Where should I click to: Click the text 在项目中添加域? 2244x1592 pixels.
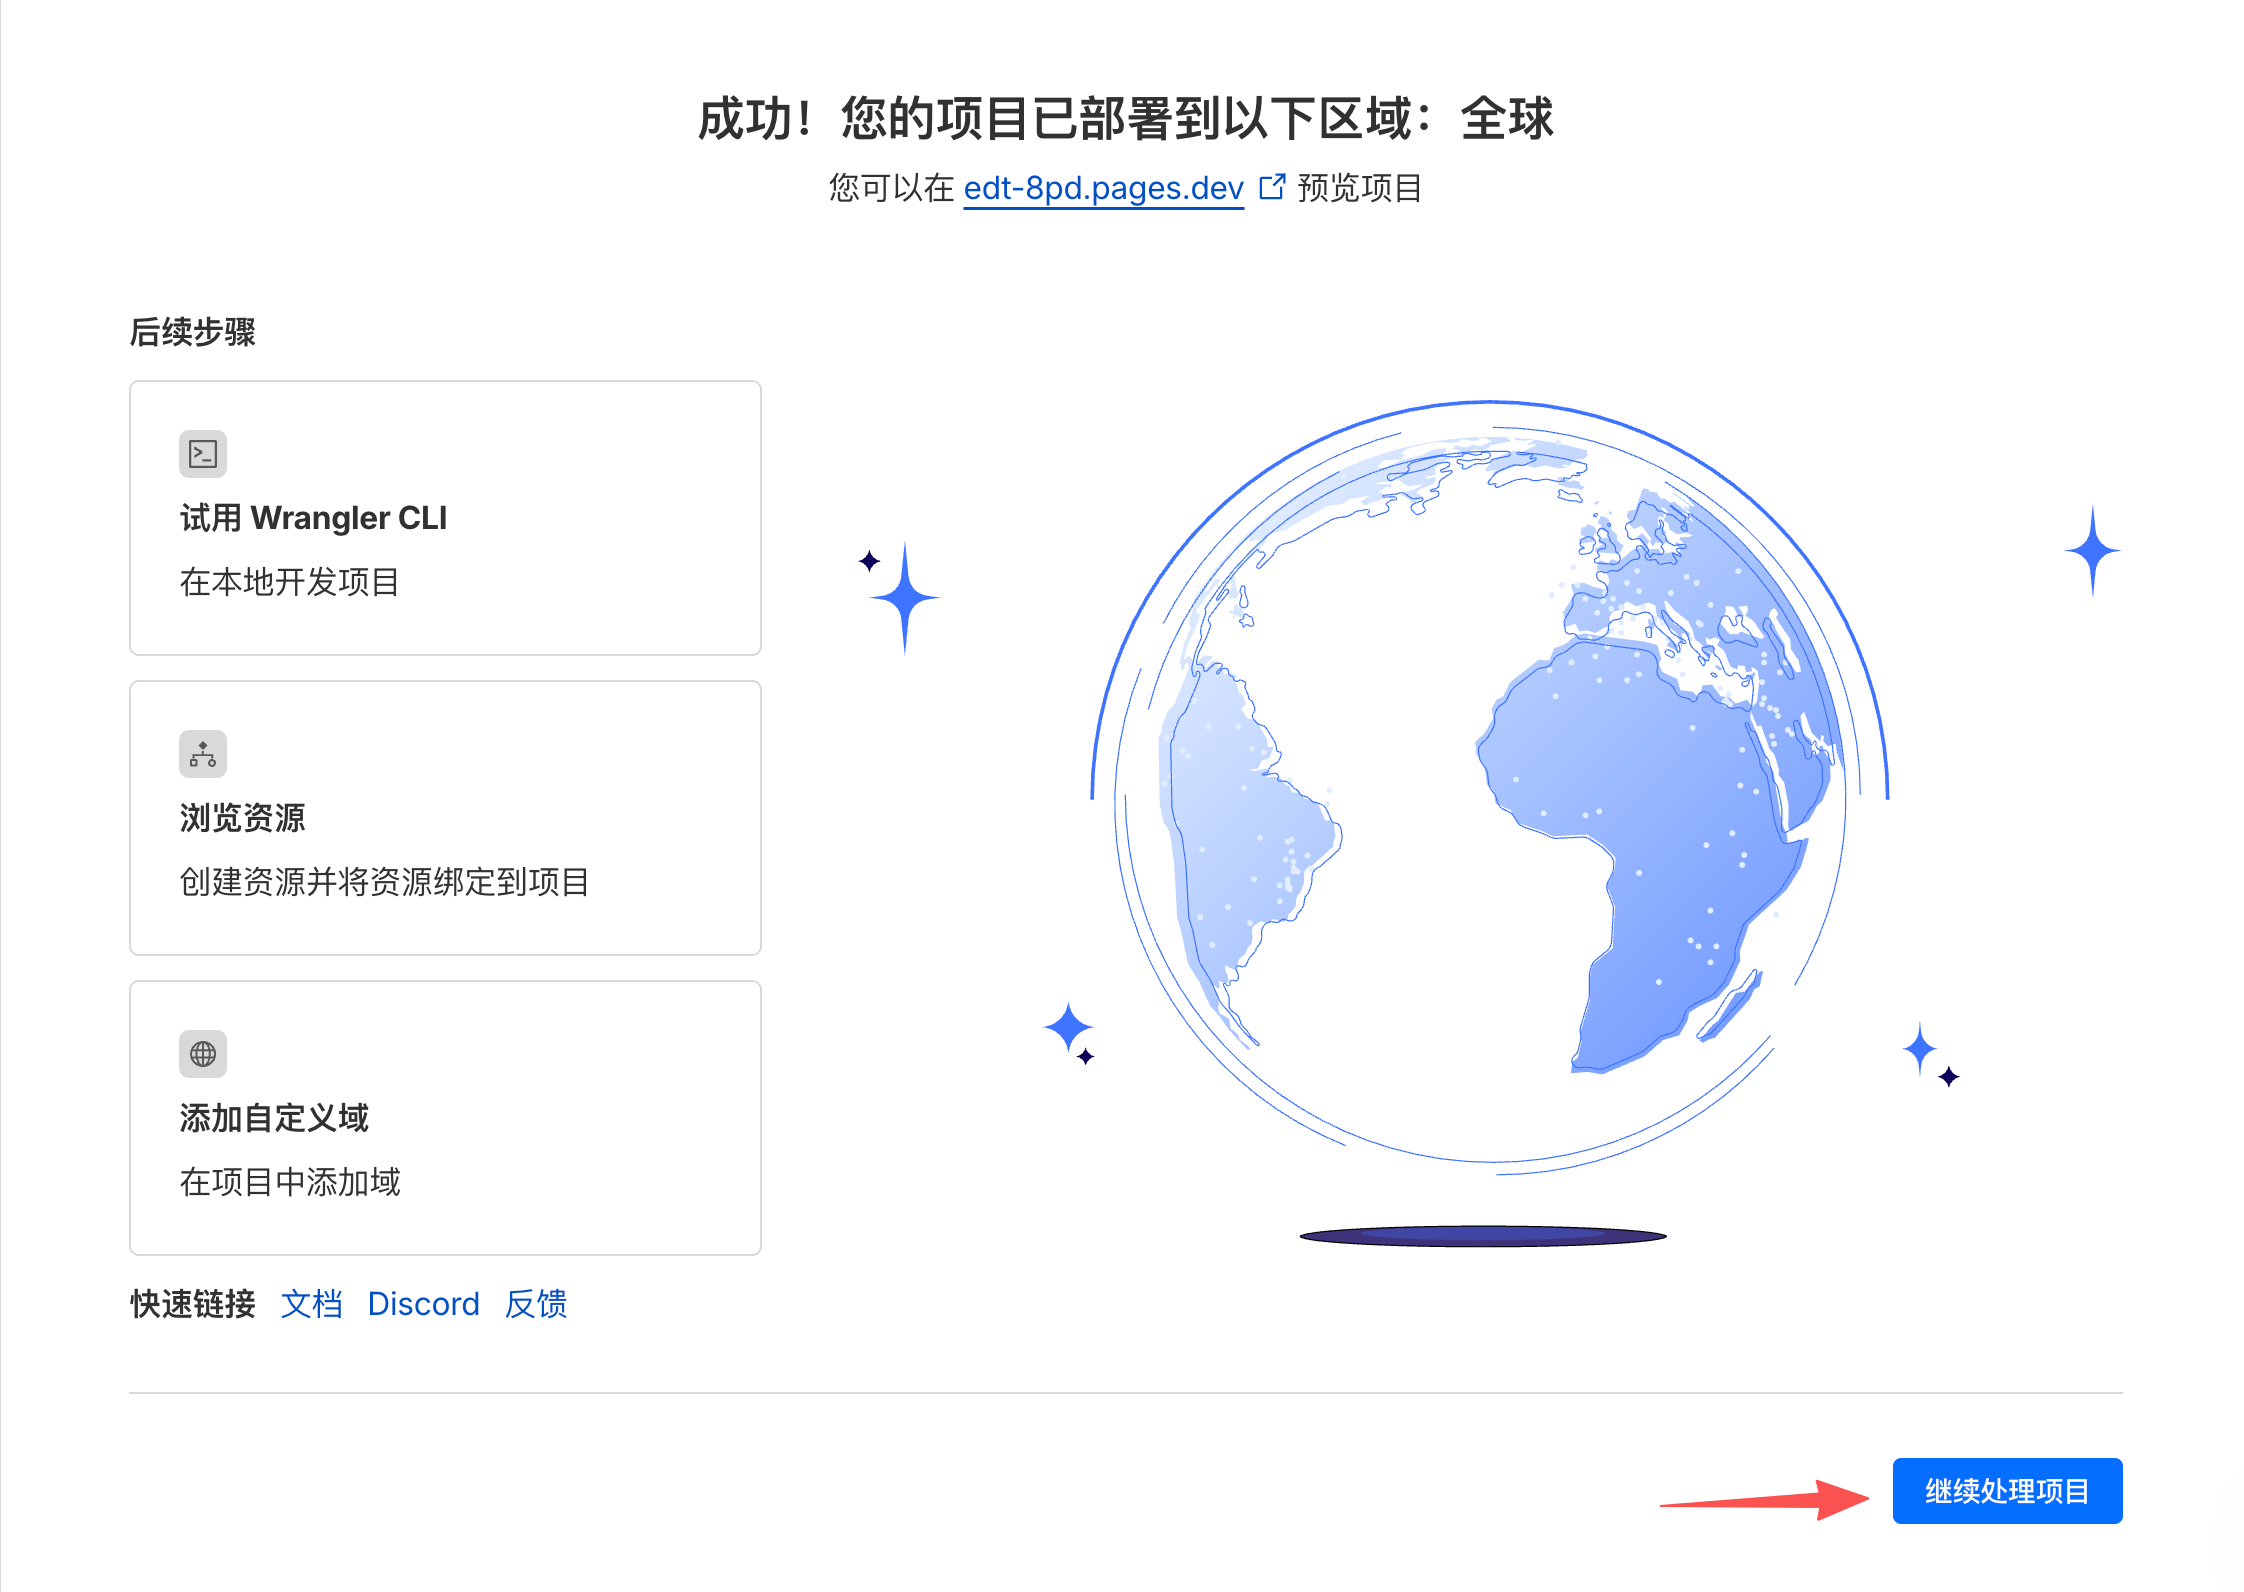[290, 1182]
